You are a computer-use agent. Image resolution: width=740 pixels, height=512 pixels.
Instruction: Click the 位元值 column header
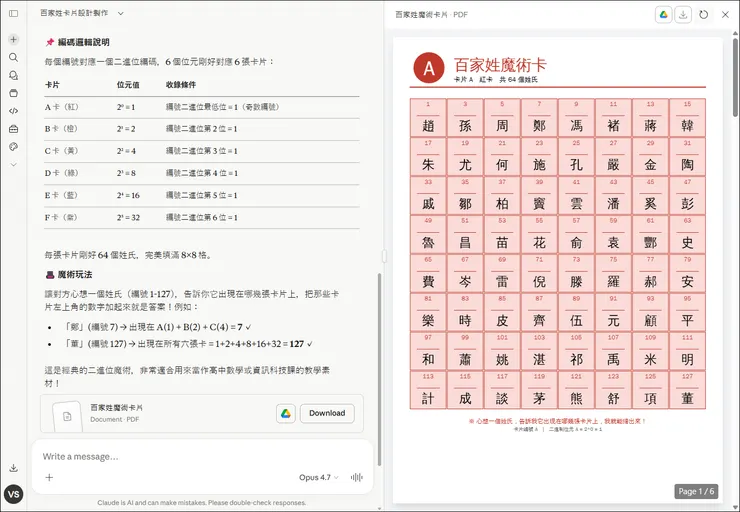128,85
